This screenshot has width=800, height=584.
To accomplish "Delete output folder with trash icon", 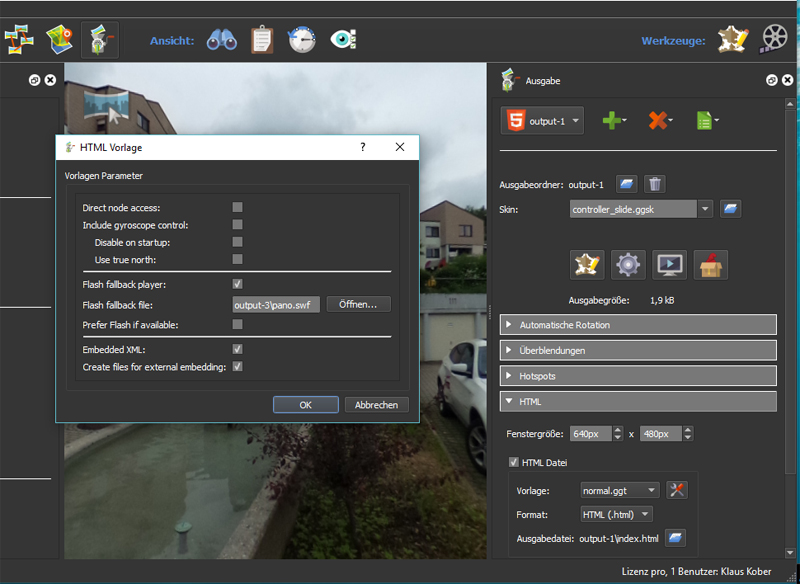I will point(654,184).
